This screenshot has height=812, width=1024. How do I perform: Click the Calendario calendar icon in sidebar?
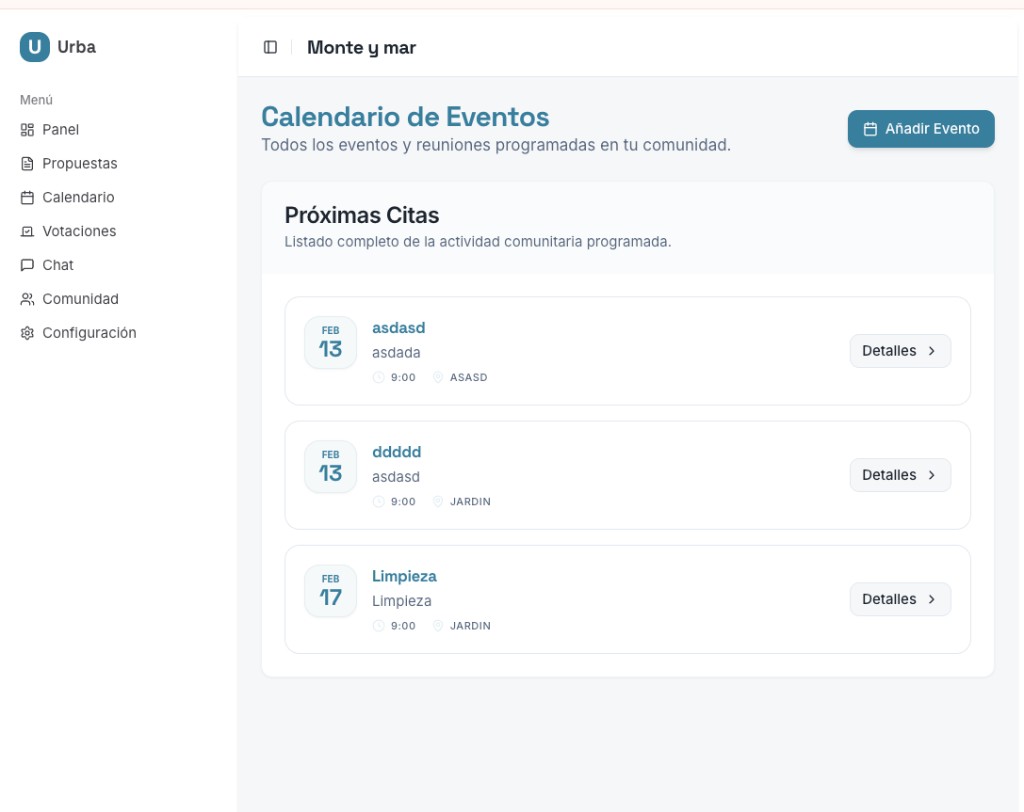click(28, 198)
